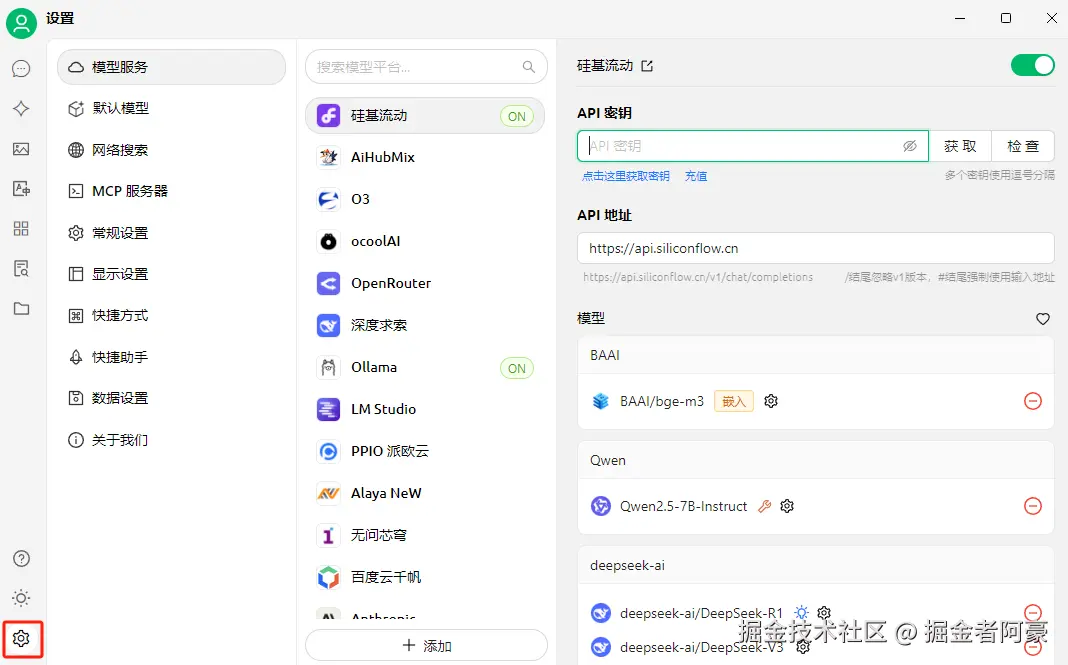Click the ON badge for Ollama

tap(517, 369)
